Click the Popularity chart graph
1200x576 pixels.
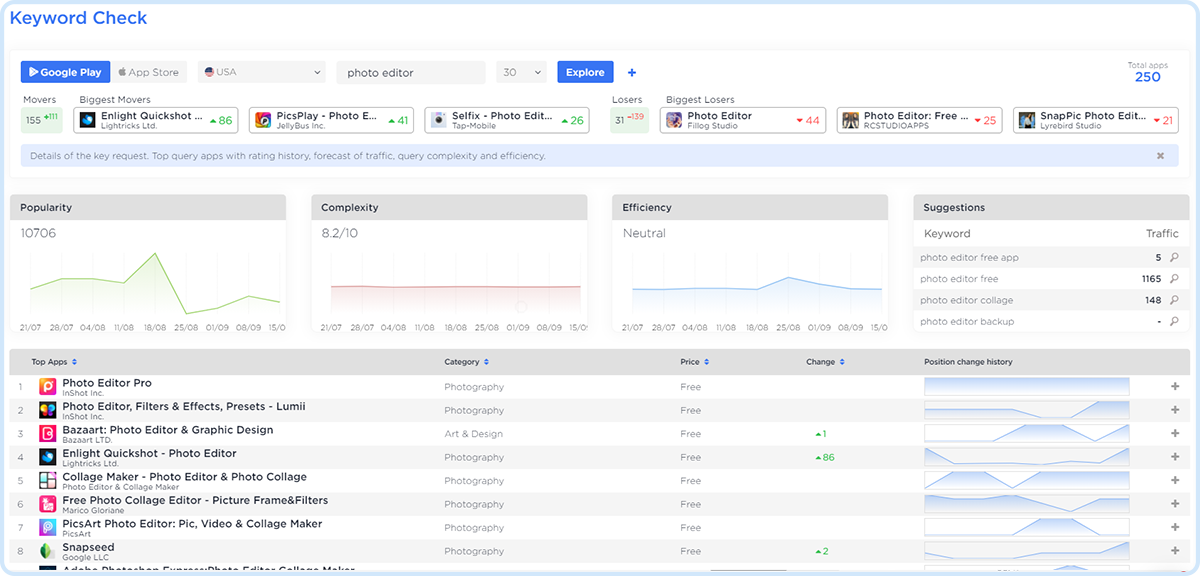(x=150, y=285)
